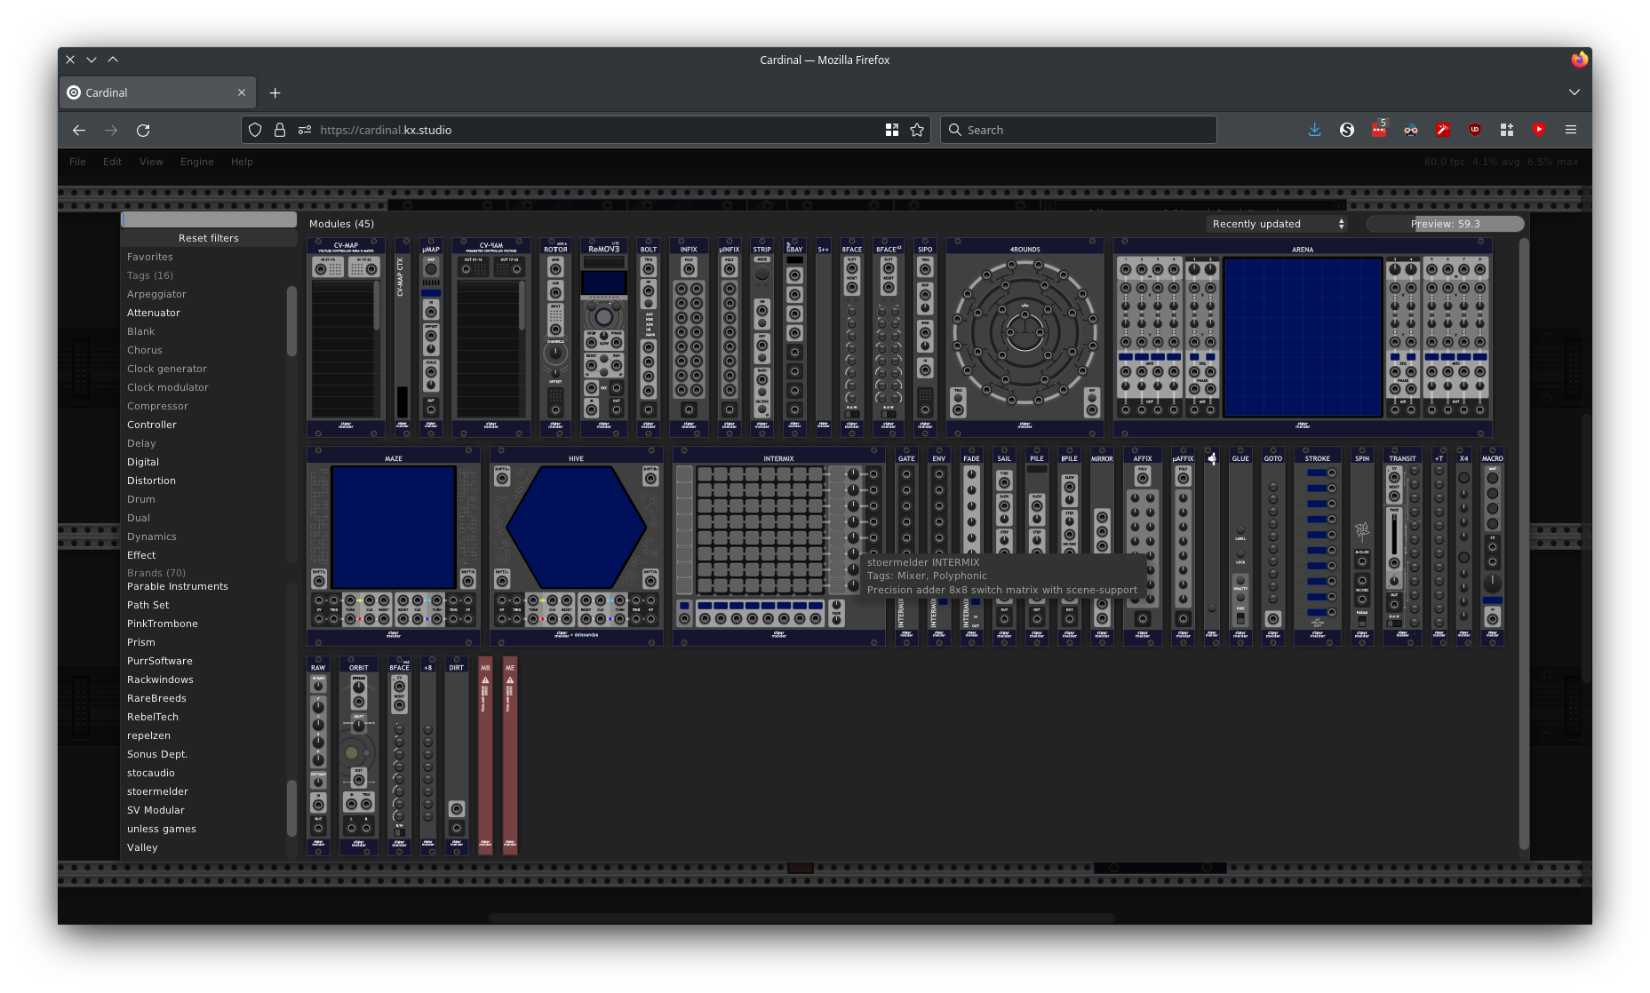
Task: Click the module browser search field
Action: tap(209, 220)
